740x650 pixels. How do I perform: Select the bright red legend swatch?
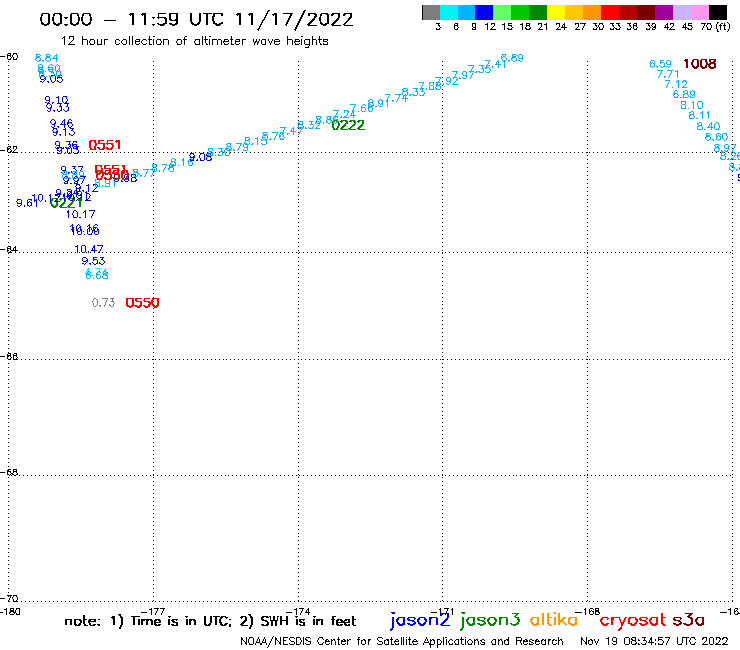610,12
